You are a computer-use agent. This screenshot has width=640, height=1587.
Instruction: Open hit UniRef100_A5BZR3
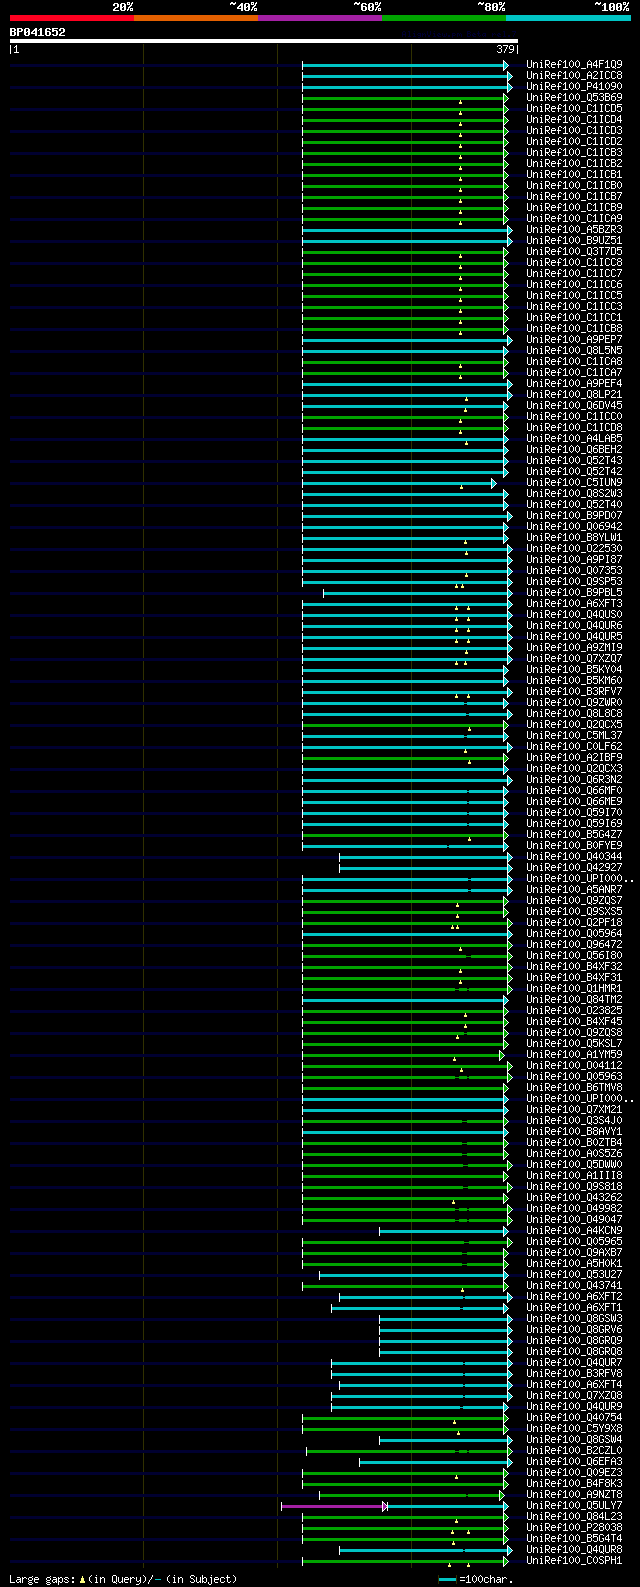(x=574, y=229)
